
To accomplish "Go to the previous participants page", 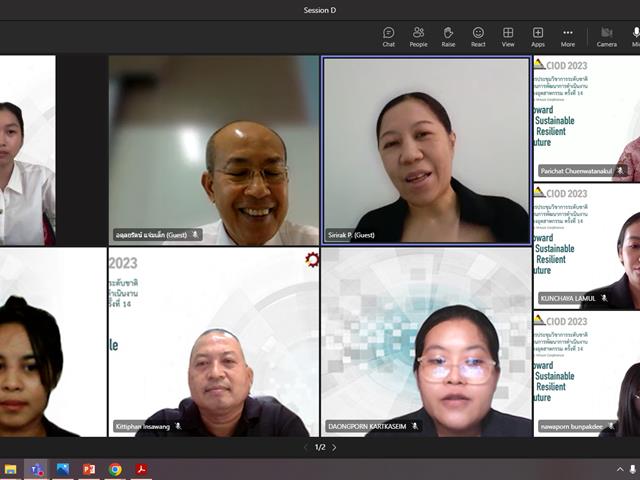I will tap(305, 447).
